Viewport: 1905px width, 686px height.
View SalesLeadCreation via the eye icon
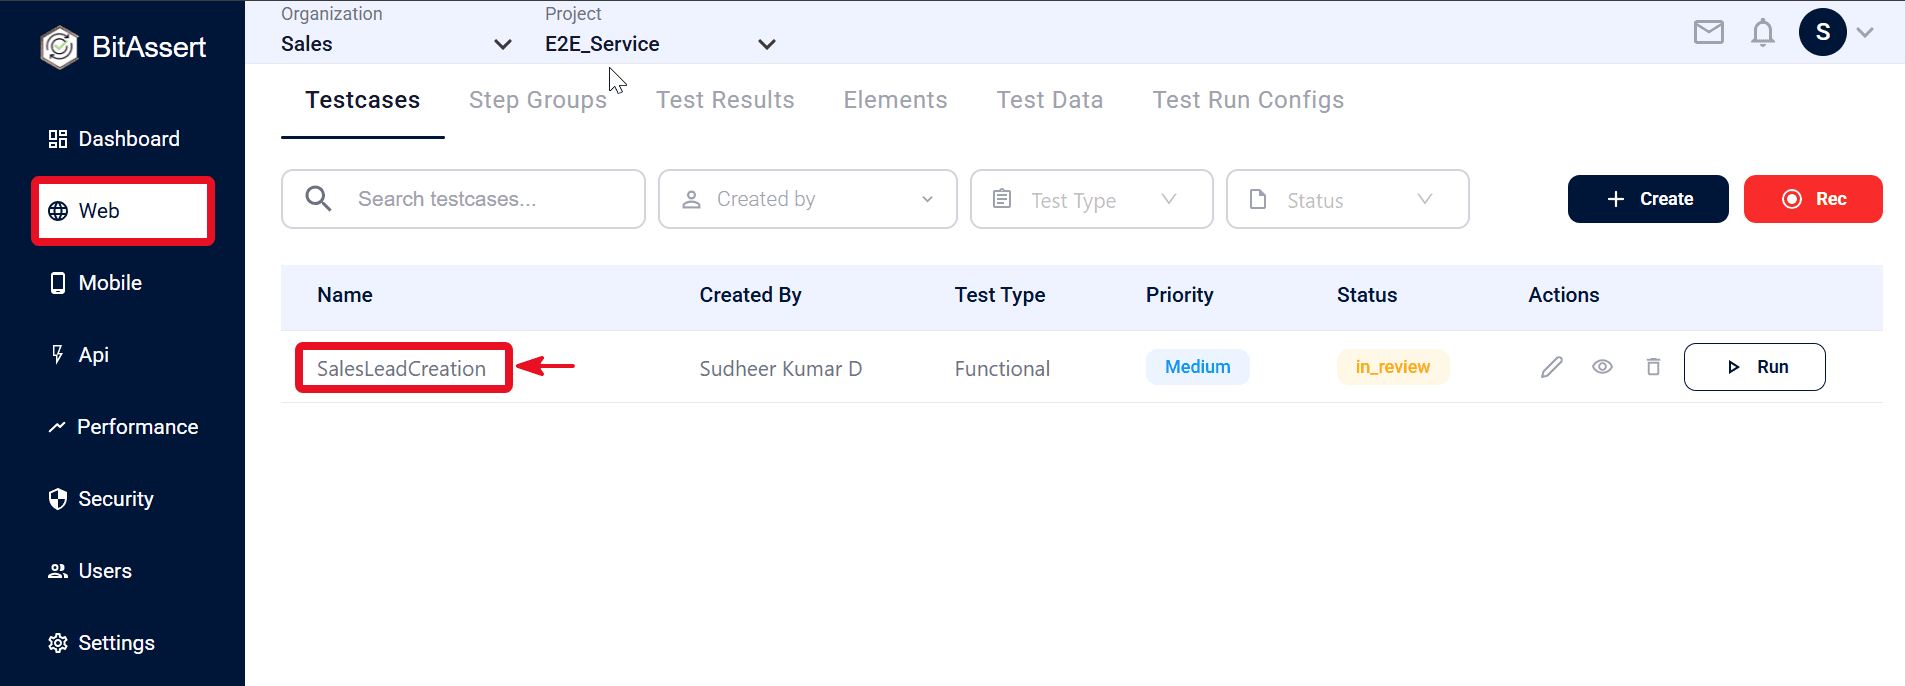click(x=1602, y=367)
